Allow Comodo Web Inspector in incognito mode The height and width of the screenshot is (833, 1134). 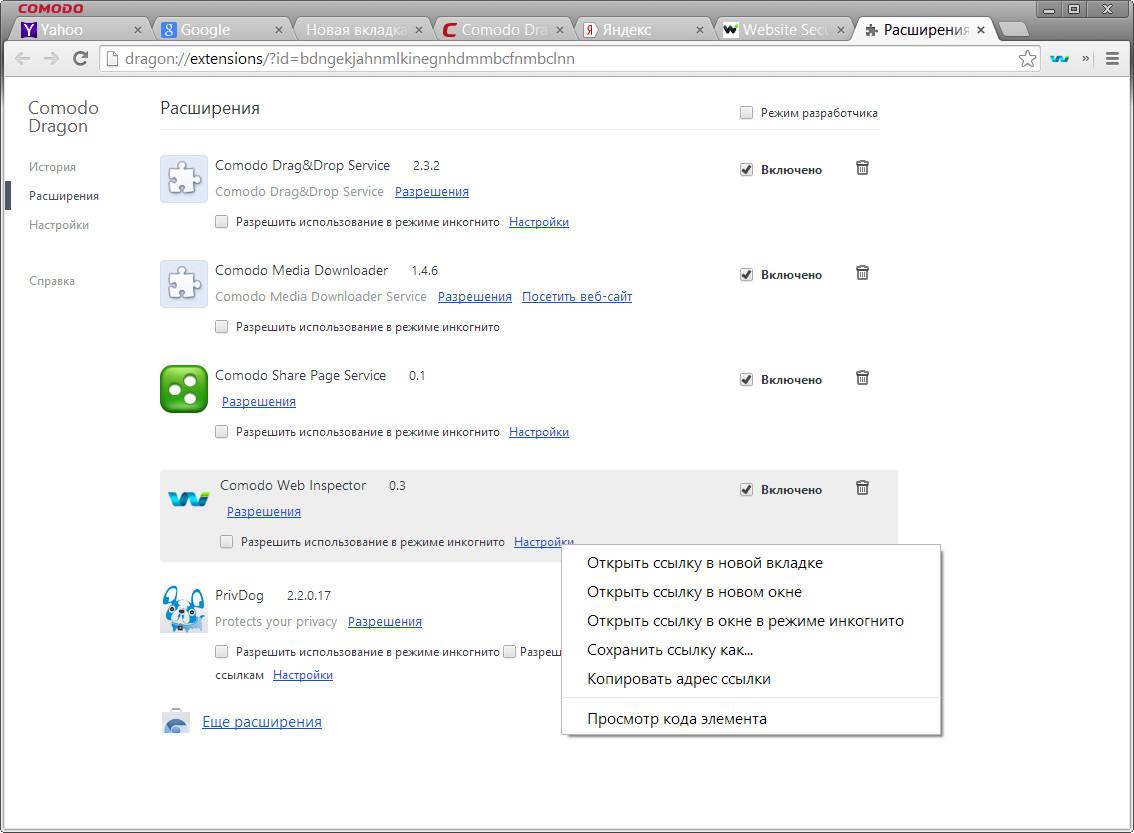(x=226, y=541)
